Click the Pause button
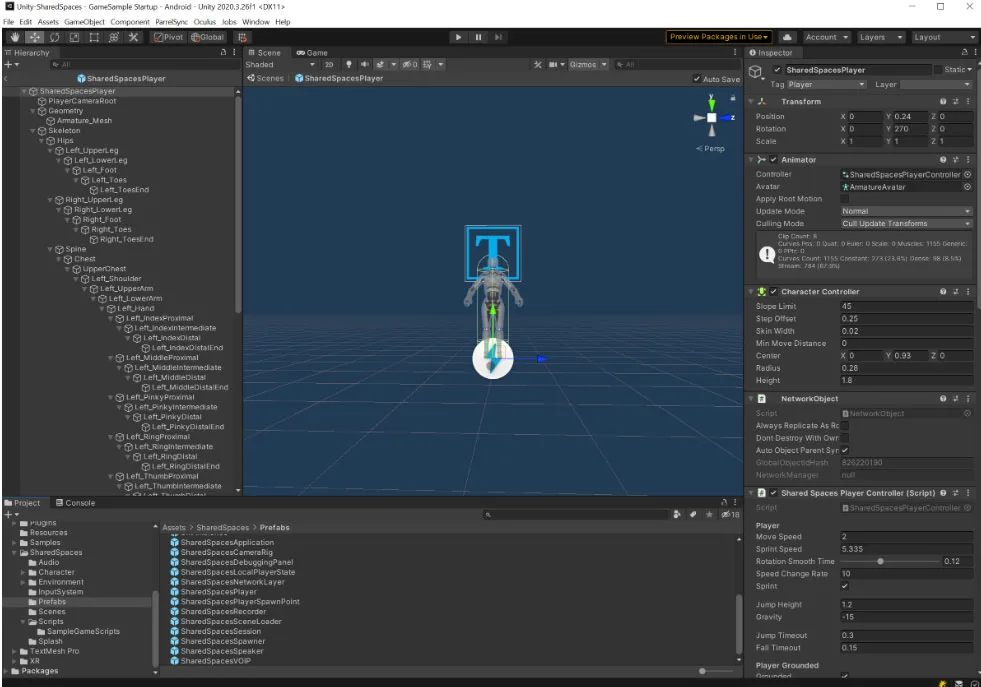The width and height of the screenshot is (981, 687). [478, 38]
